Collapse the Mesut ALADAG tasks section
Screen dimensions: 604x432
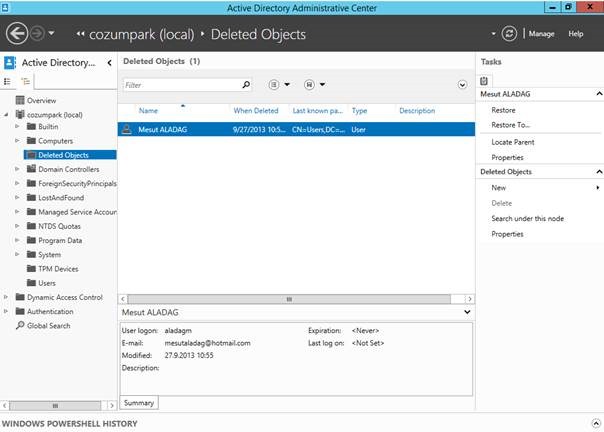(599, 94)
